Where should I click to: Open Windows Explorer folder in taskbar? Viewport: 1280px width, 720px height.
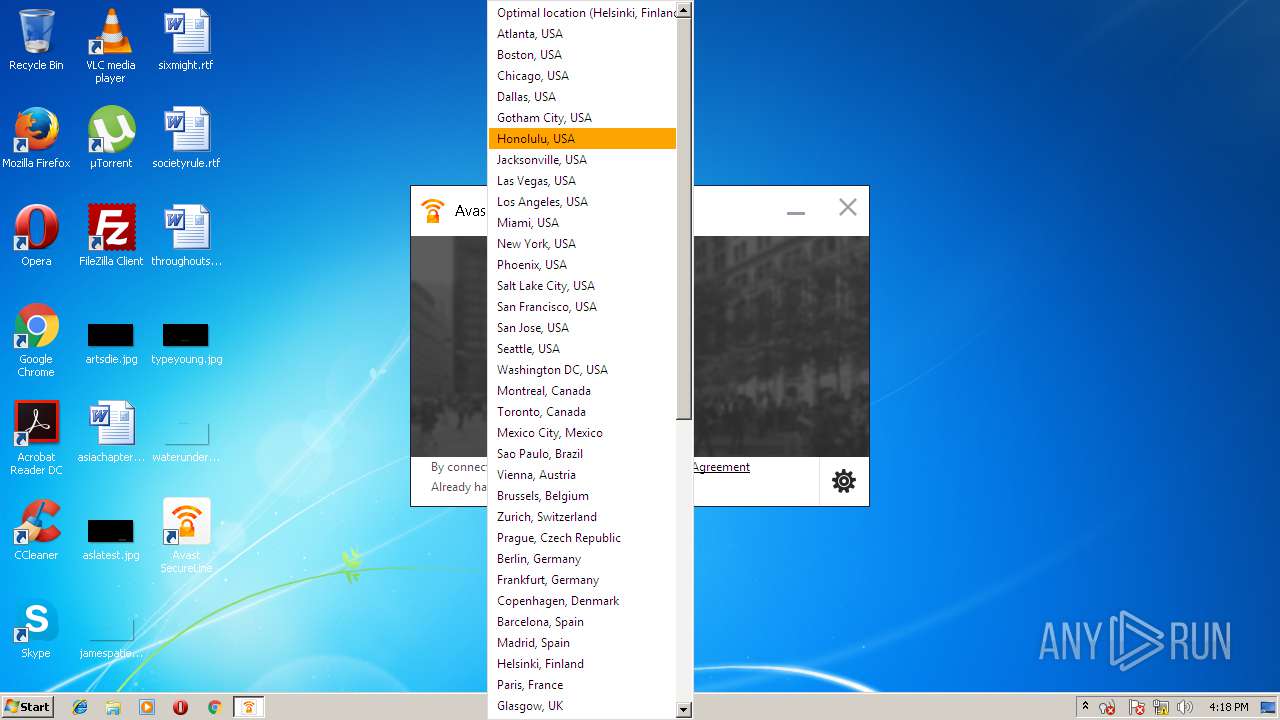tap(113, 707)
